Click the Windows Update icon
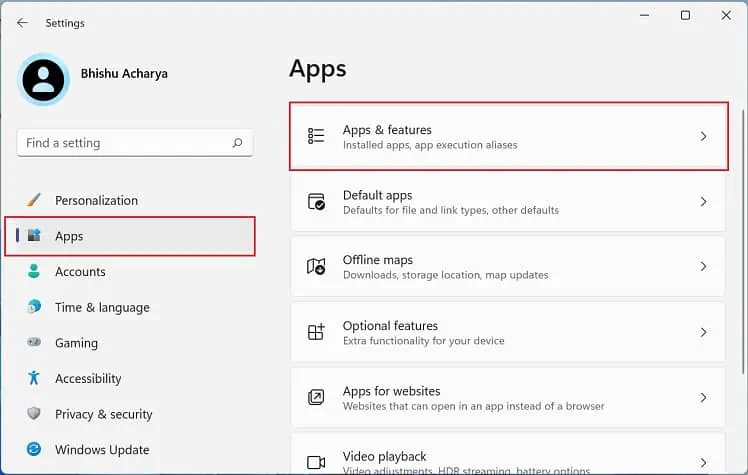The image size is (748, 475). click(x=34, y=450)
